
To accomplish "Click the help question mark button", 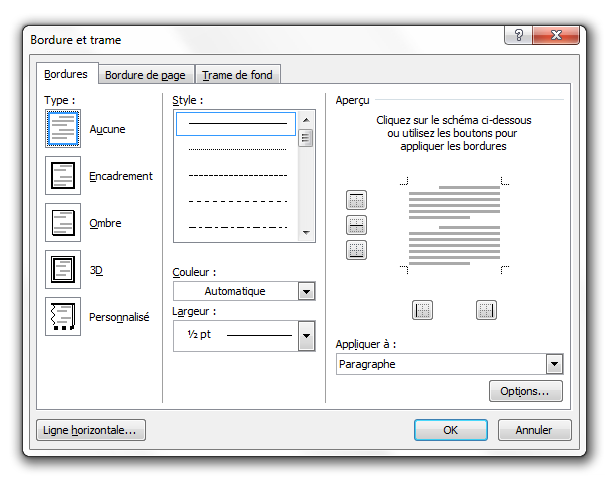I will pos(518,37).
